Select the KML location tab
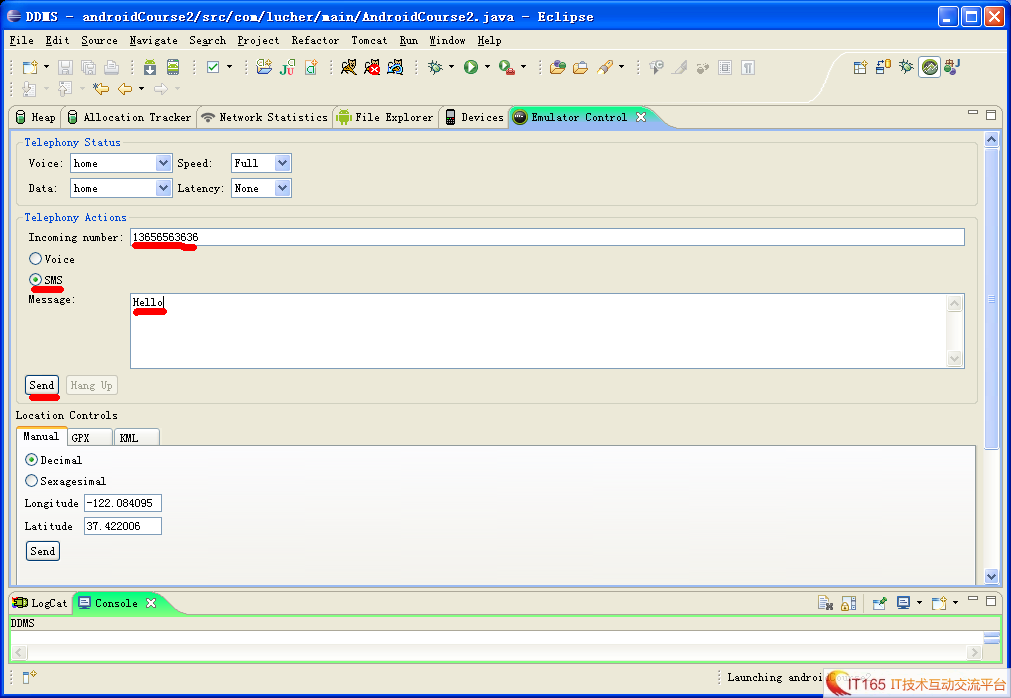The width and height of the screenshot is (1011, 698). [x=136, y=438]
